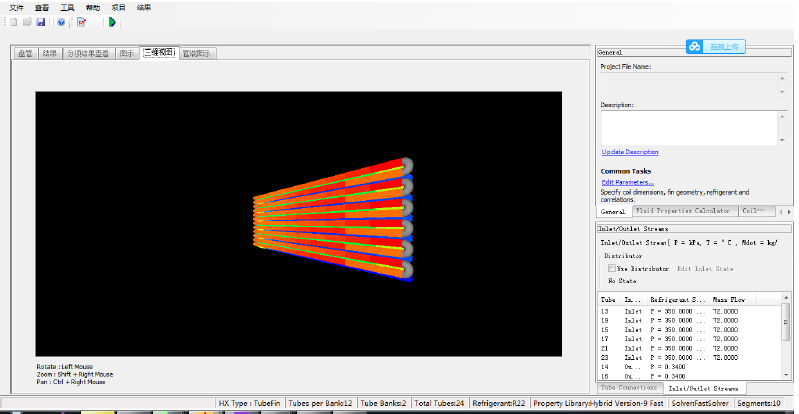Viewport: 799px width, 414px height.
Task: Click the blue cloud upload icon
Action: coord(694,46)
